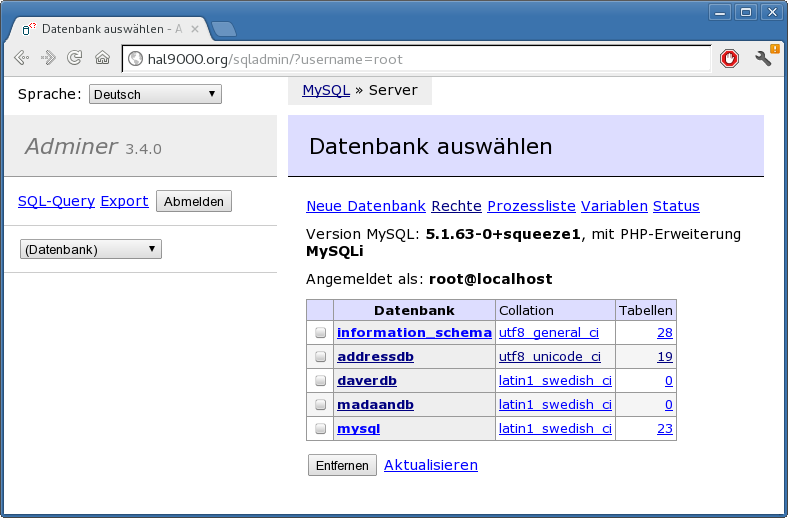Click the globe site info icon in address bar
This screenshot has height=518, width=788.
coord(135,59)
